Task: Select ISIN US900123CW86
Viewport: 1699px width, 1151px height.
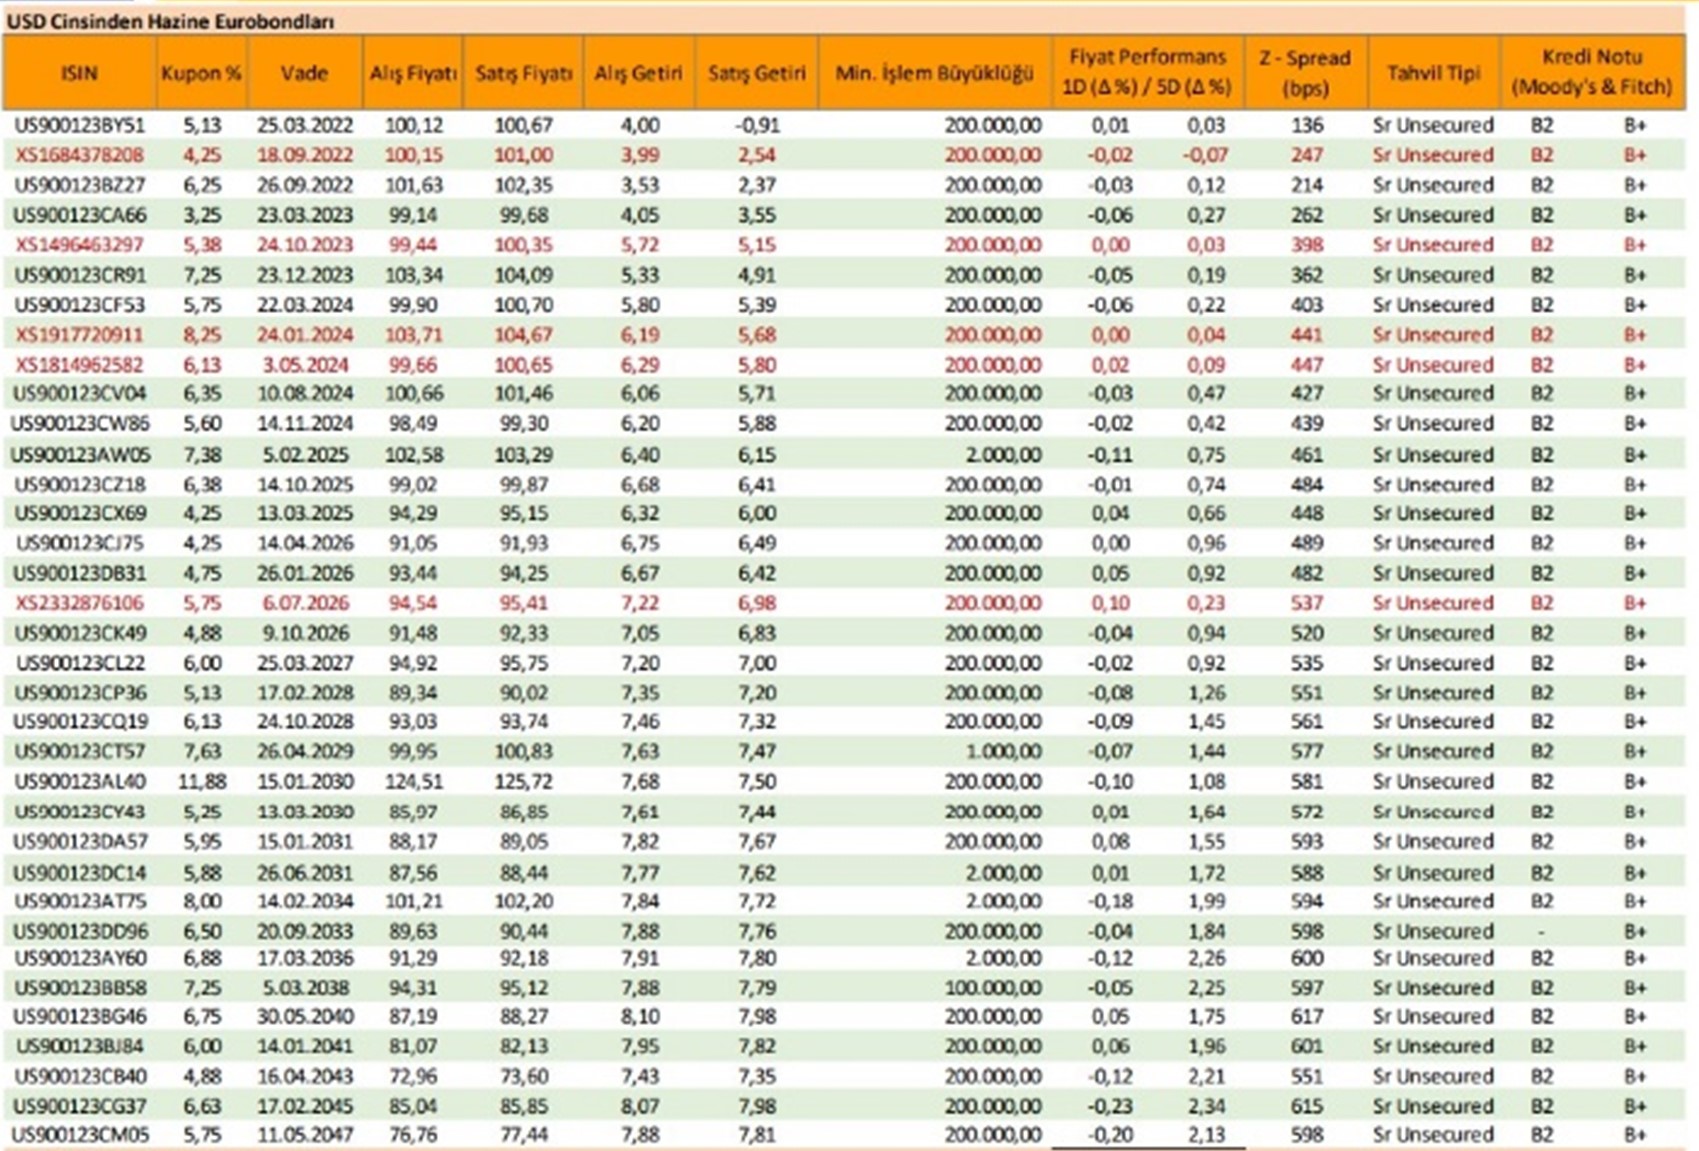Action: click(x=80, y=423)
